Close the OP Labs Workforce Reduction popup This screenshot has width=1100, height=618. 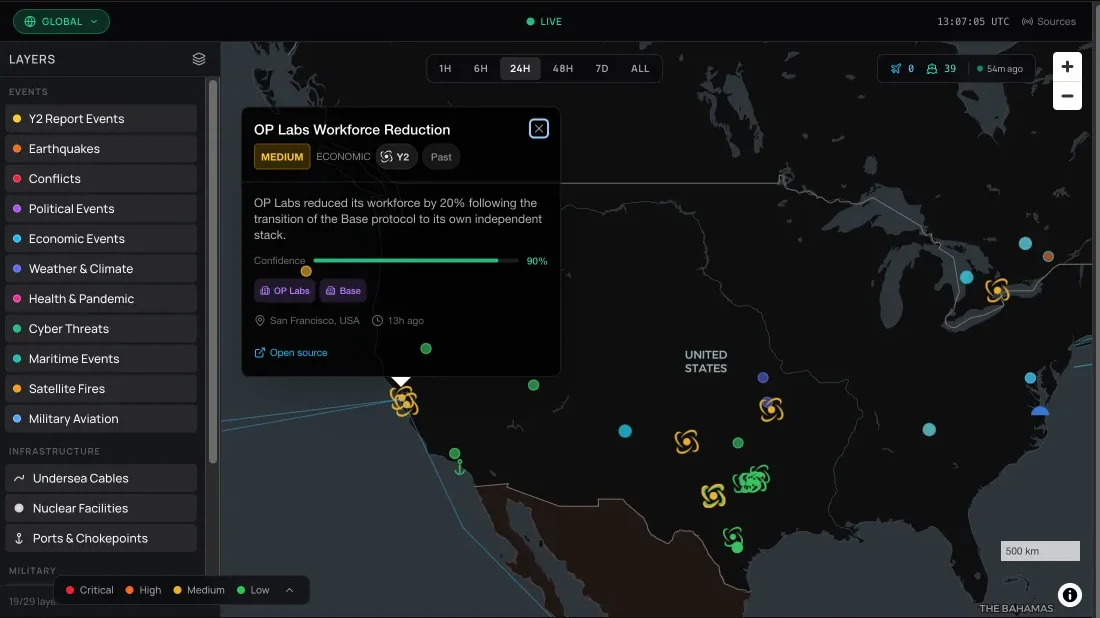539,128
